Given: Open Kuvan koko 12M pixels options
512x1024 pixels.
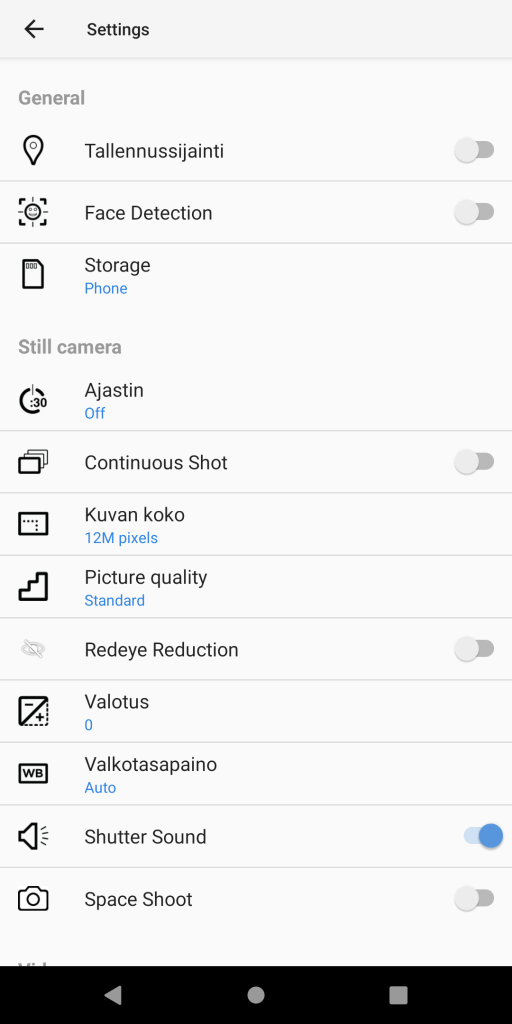Looking at the screenshot, I should [256, 524].
